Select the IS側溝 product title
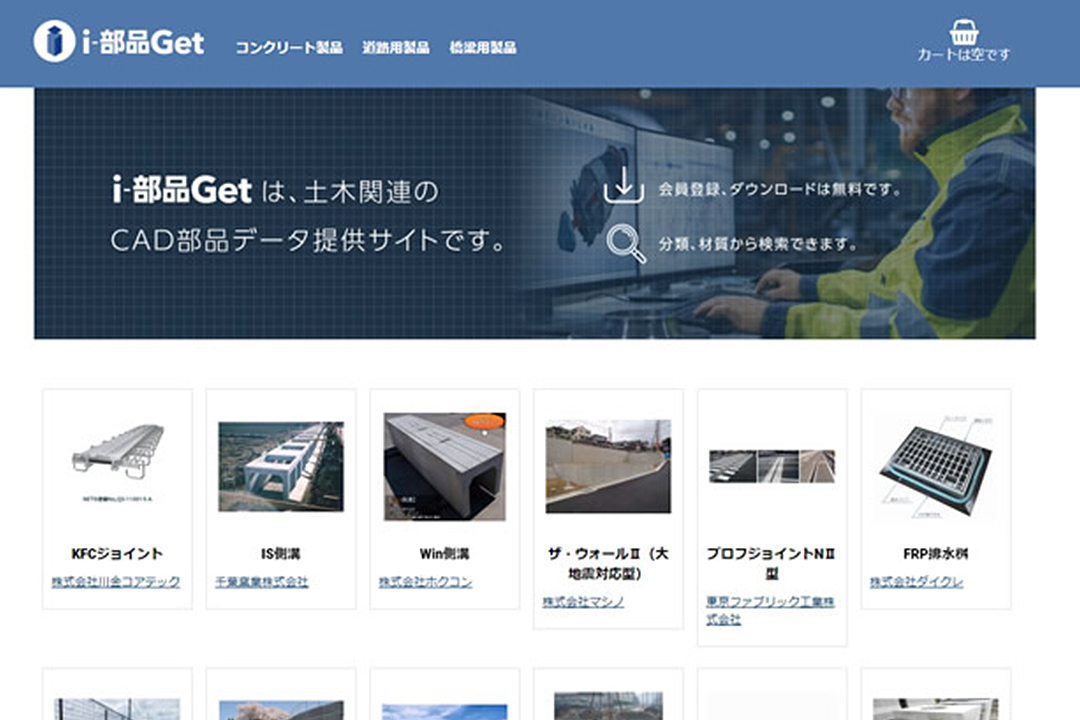Screen dimensions: 1080x720 pos(281,553)
